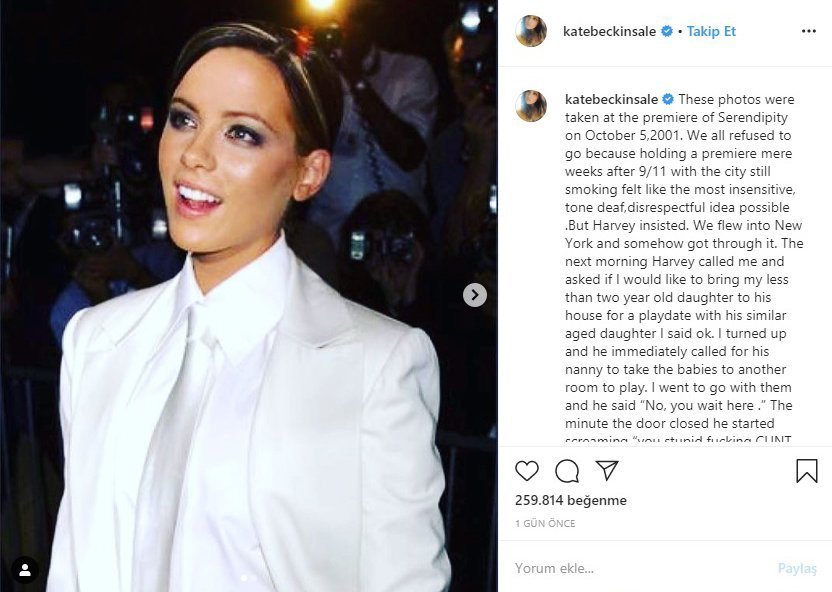Open the 1 GÜN ÖNCE timestamp link
The image size is (832, 592).
[545, 524]
